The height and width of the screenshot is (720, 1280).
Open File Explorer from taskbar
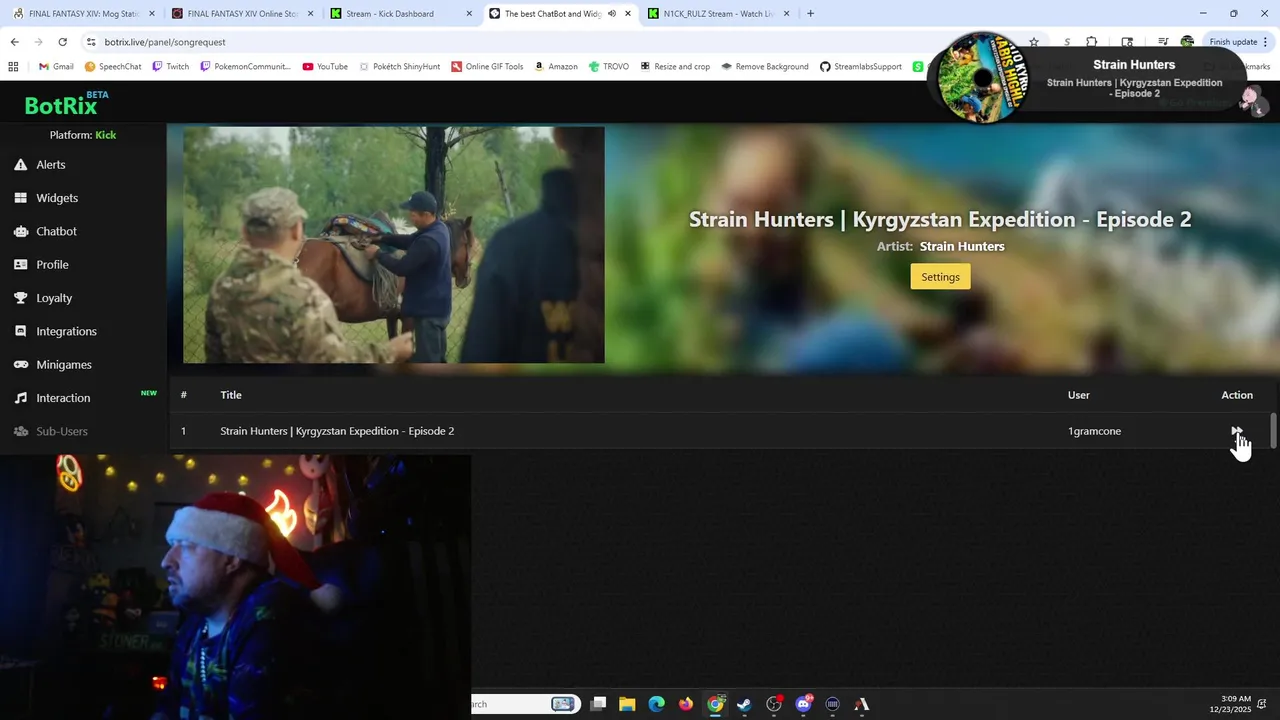coord(627,704)
